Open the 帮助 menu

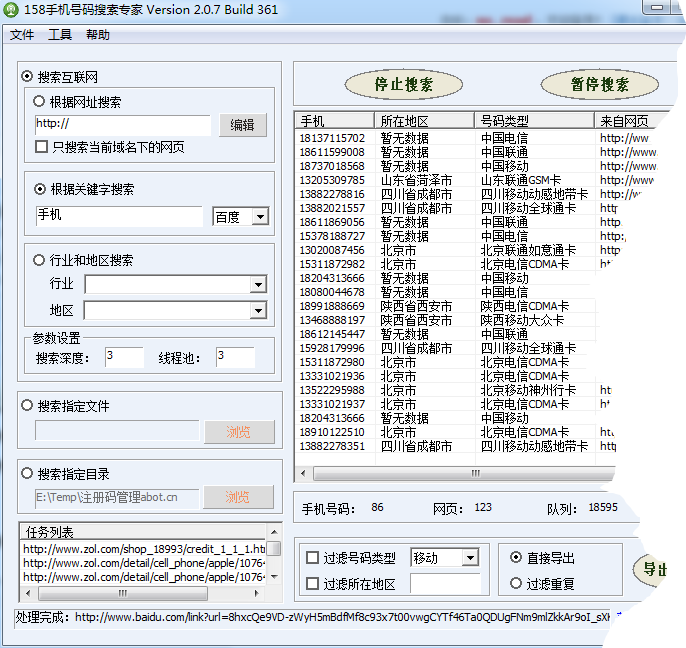click(98, 35)
